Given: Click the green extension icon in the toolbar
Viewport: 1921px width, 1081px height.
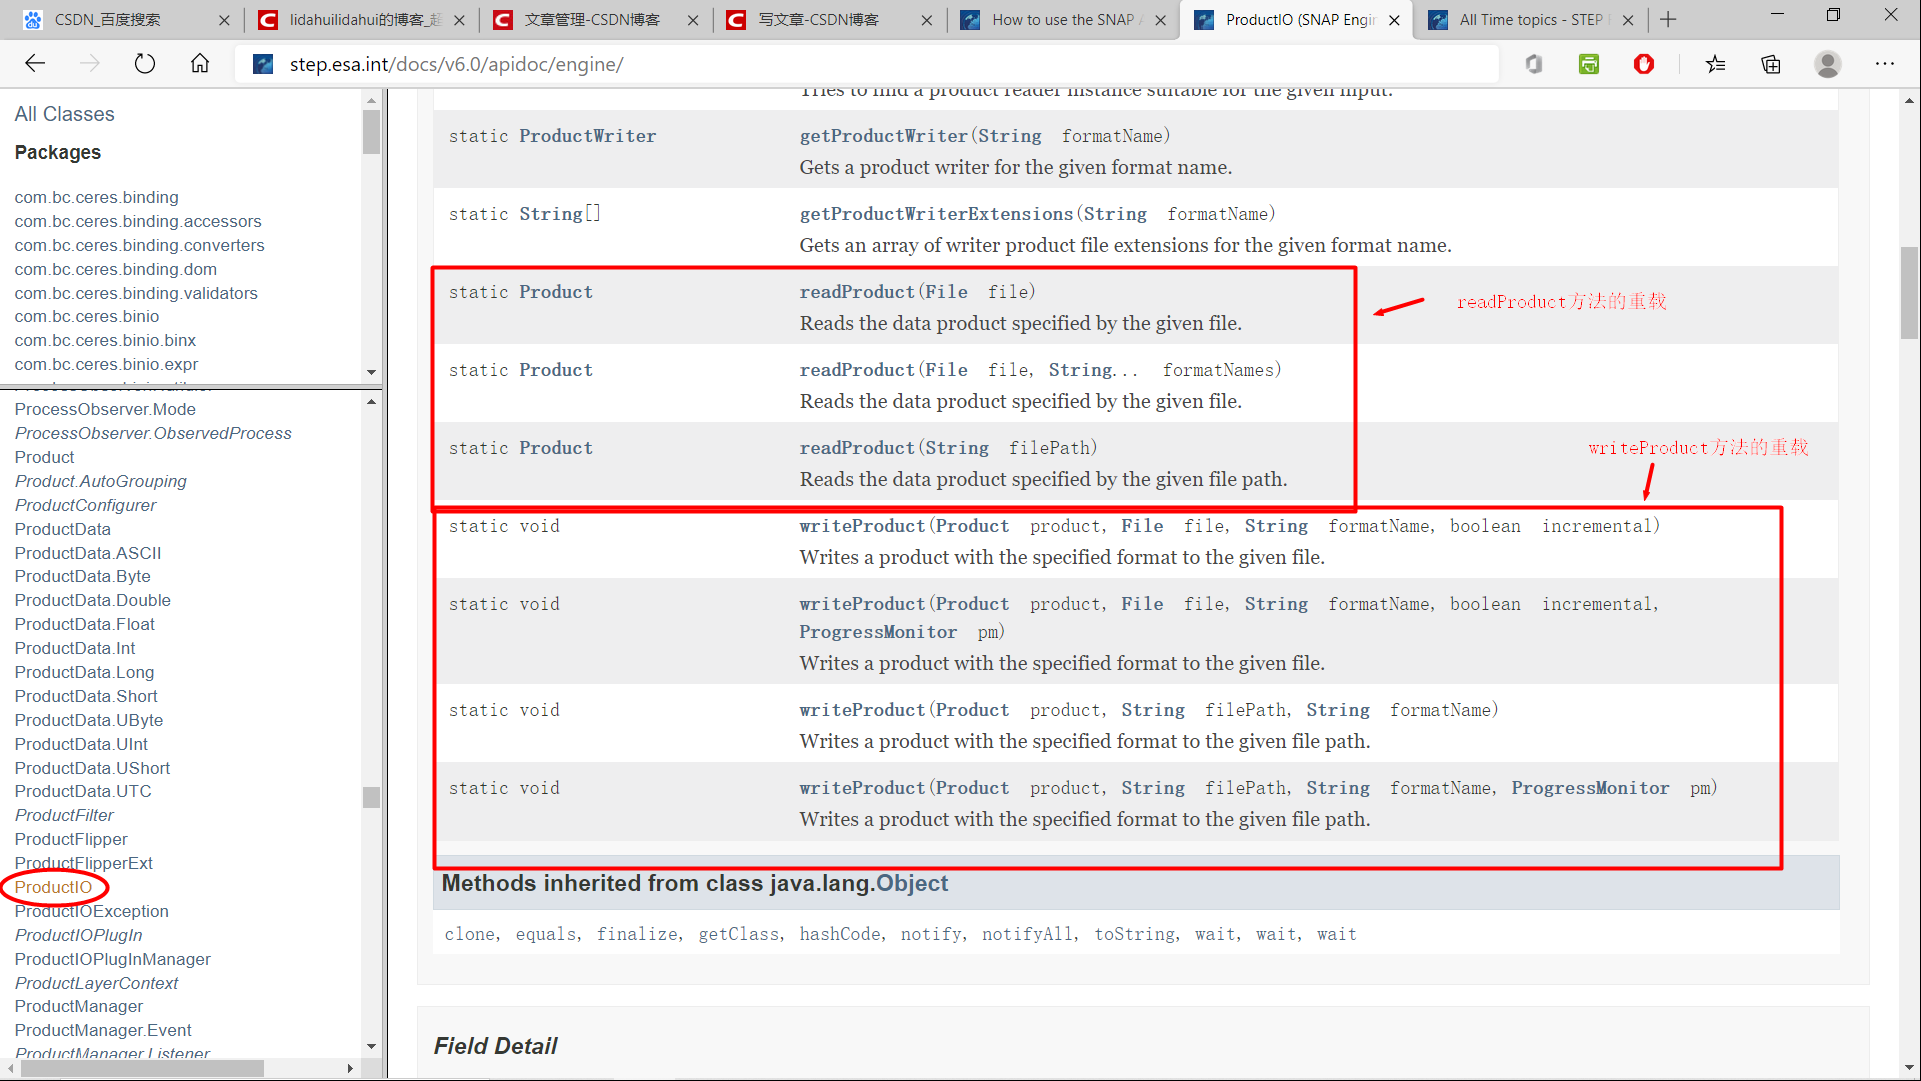Looking at the screenshot, I should coord(1588,64).
